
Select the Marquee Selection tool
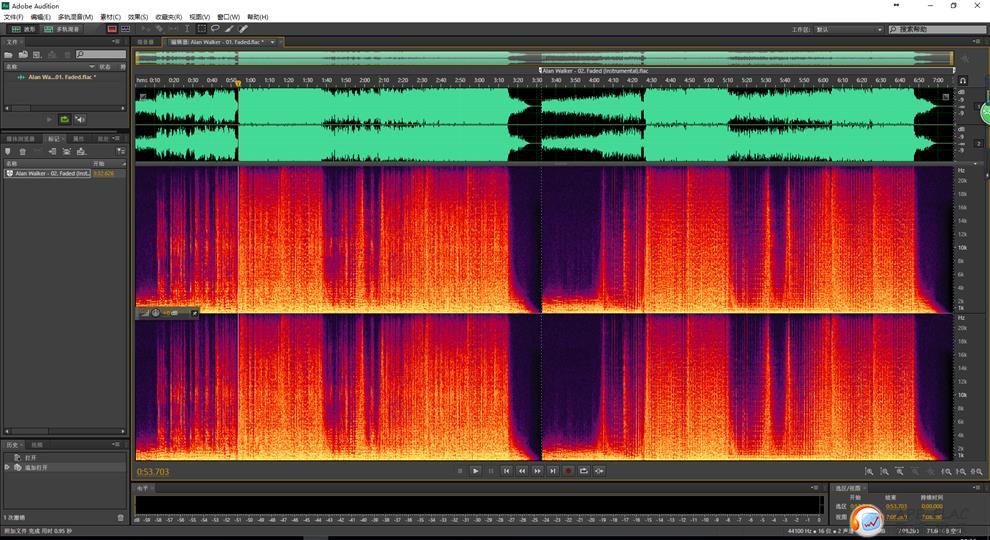(x=201, y=29)
